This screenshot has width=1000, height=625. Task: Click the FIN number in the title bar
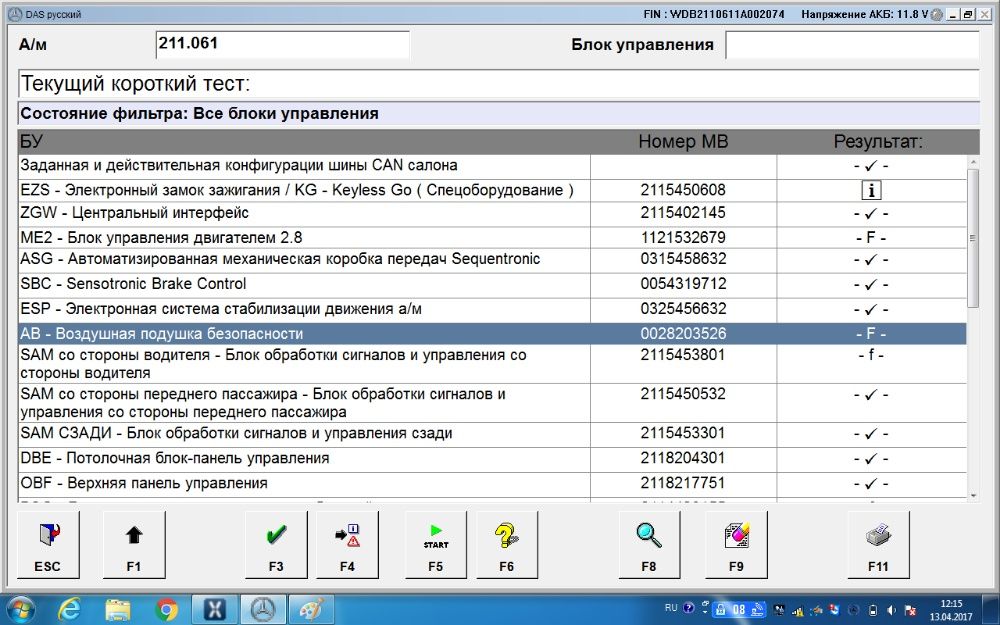click(714, 14)
